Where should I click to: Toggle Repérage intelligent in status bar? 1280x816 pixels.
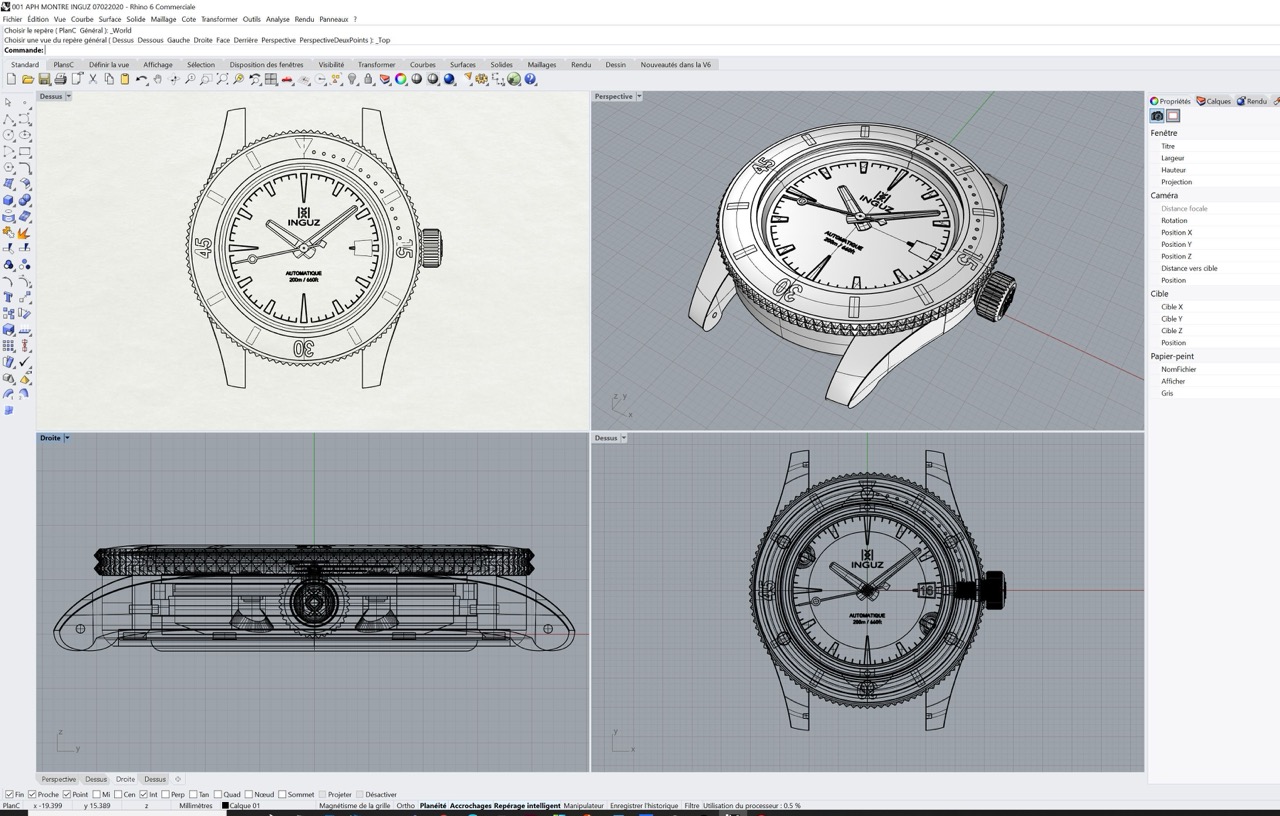[527, 805]
